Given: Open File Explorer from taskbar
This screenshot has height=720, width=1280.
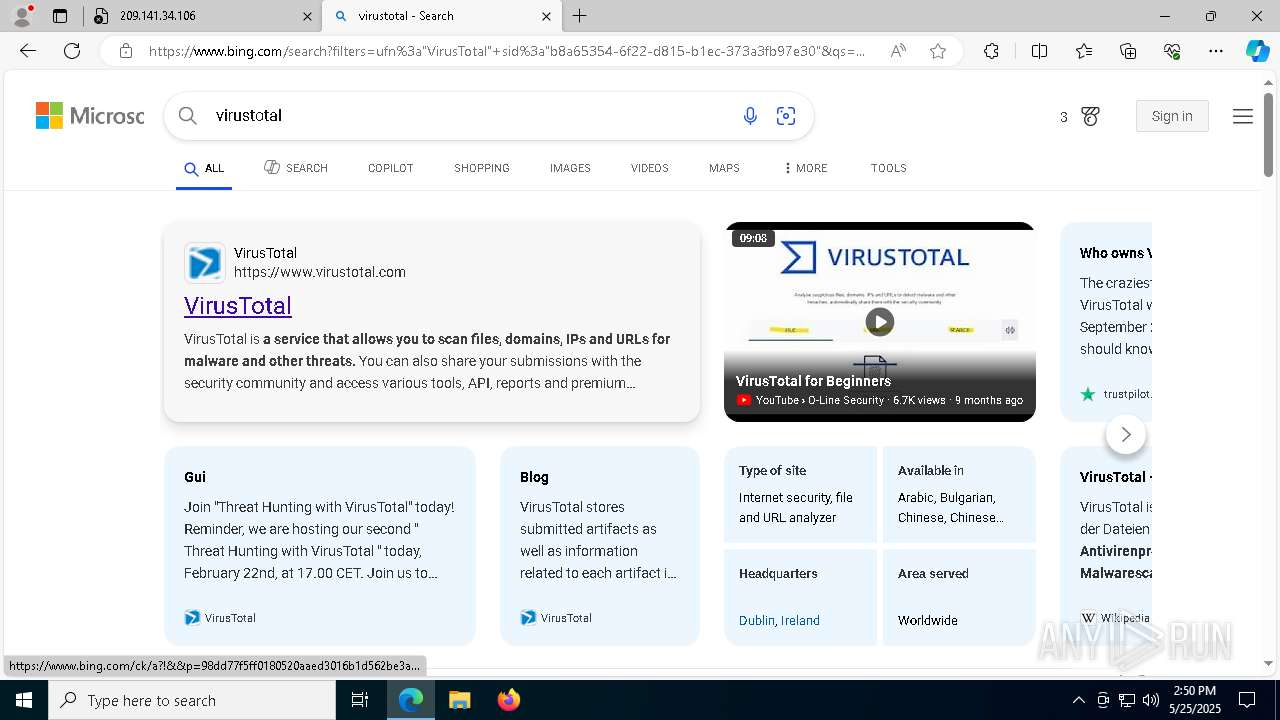Looking at the screenshot, I should coord(459,700).
